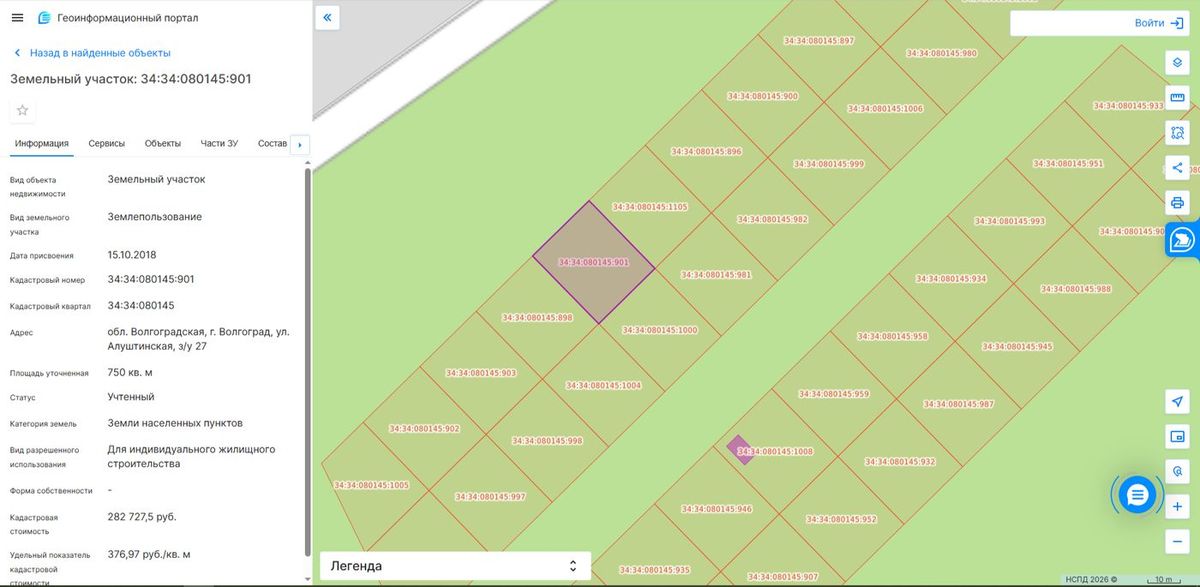Activate the ruler measurement tool
The height and width of the screenshot is (587, 1200).
click(1177, 98)
